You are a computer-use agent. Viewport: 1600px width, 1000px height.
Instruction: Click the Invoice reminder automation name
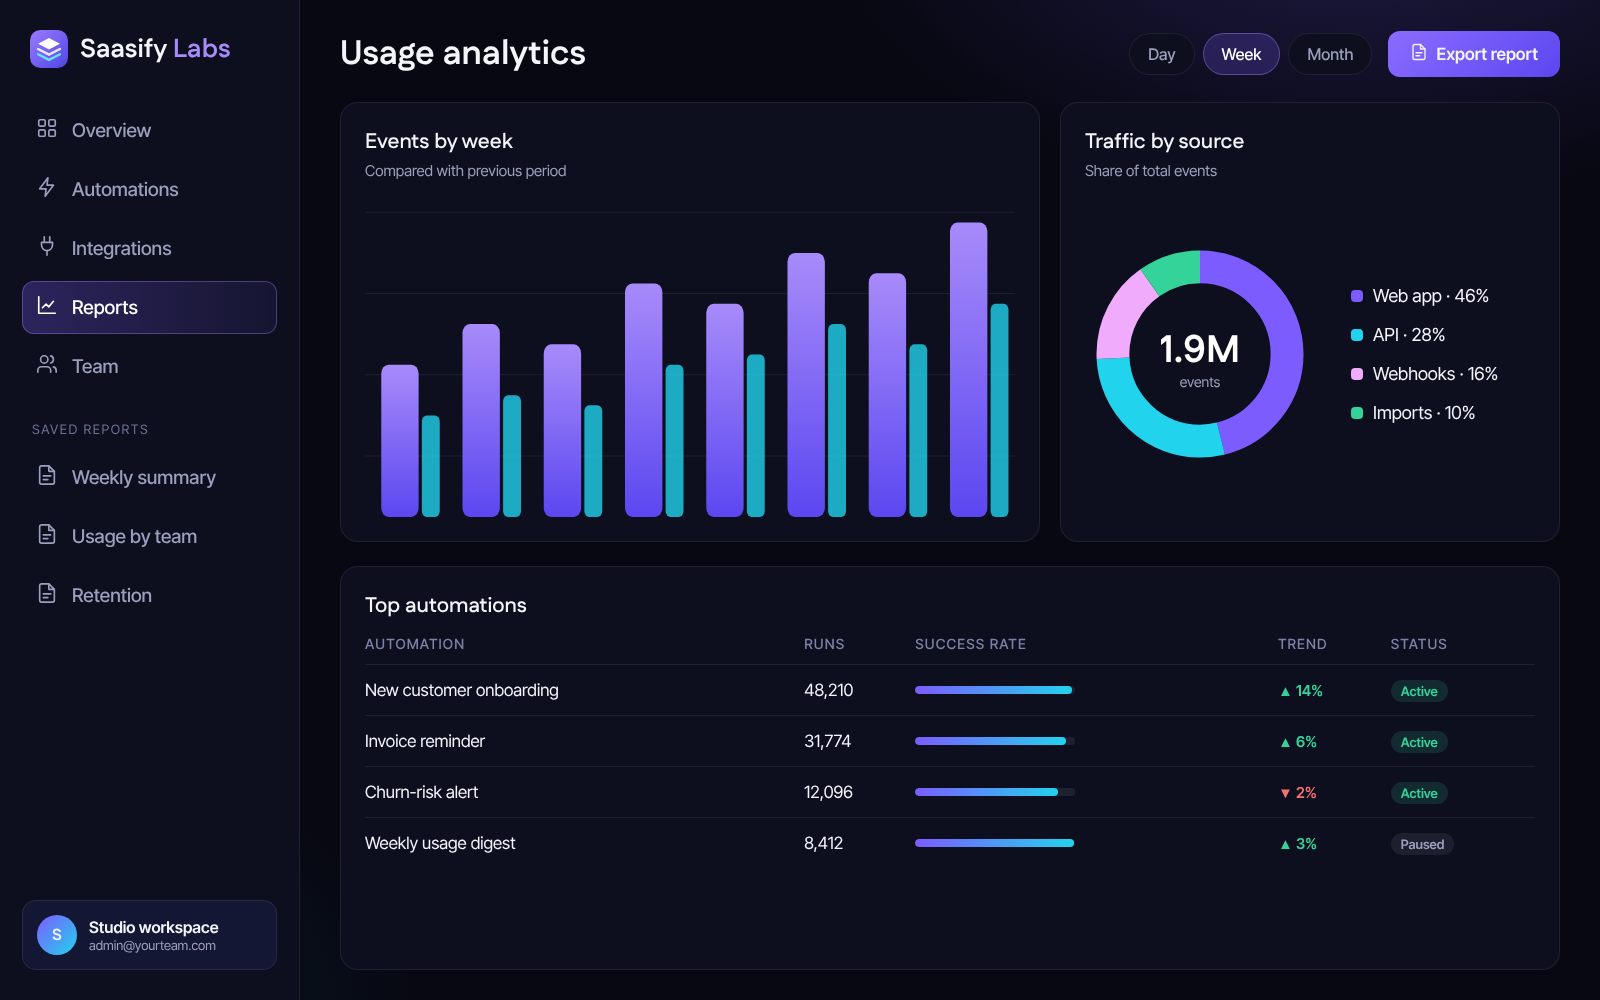[425, 741]
